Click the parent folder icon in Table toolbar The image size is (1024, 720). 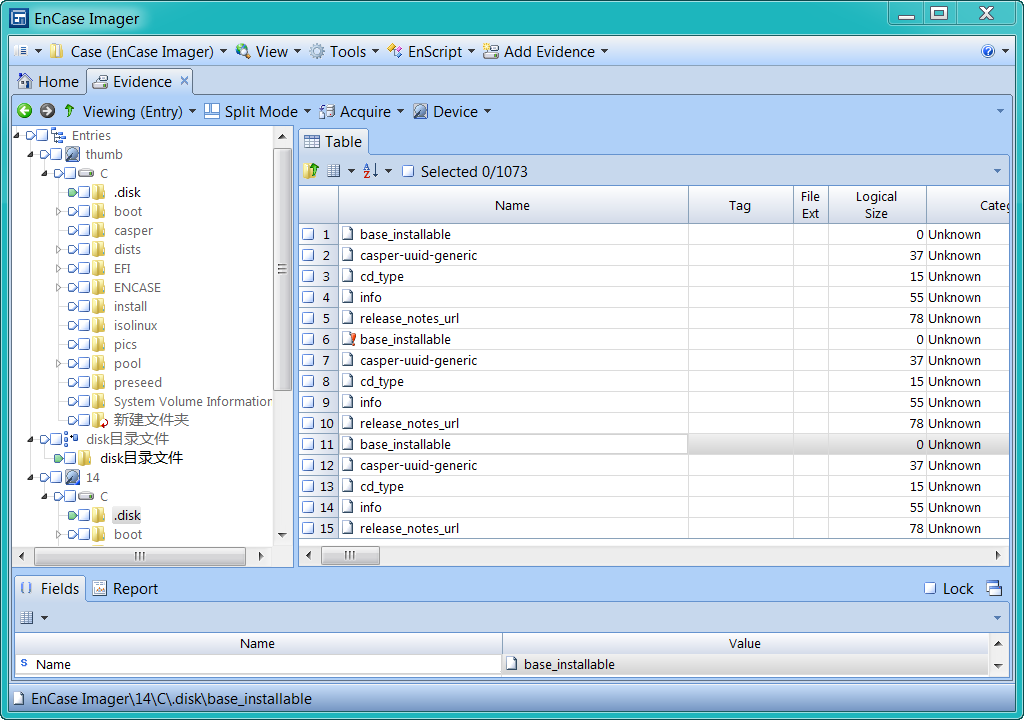click(311, 171)
